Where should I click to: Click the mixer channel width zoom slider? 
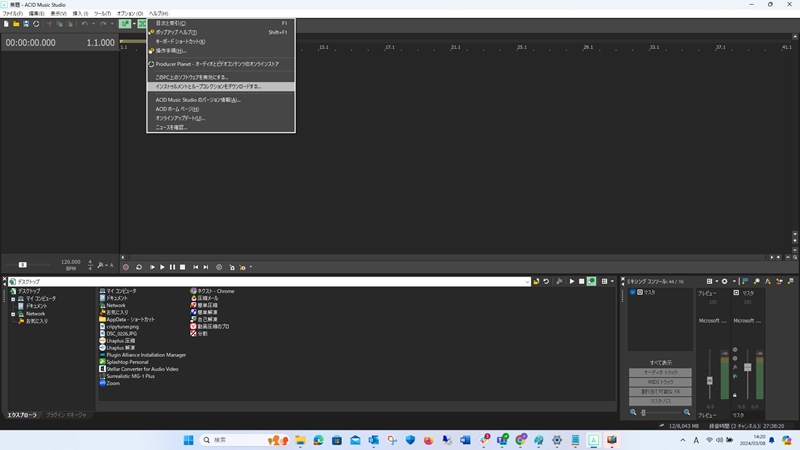coord(643,412)
